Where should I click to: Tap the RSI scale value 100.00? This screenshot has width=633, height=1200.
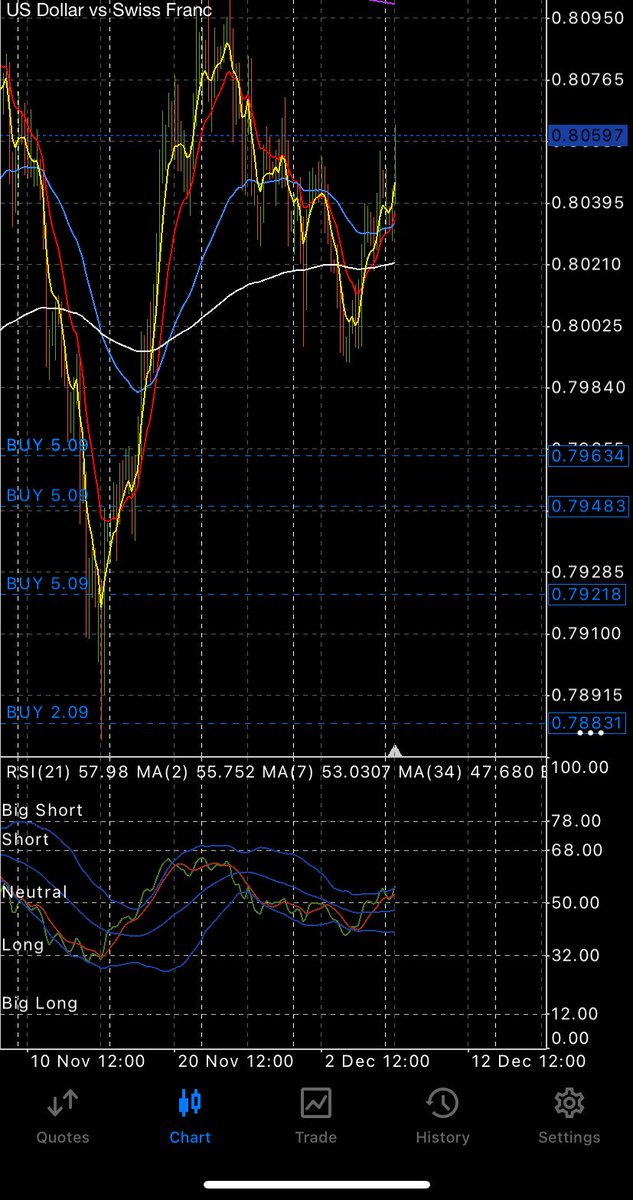click(x=579, y=767)
